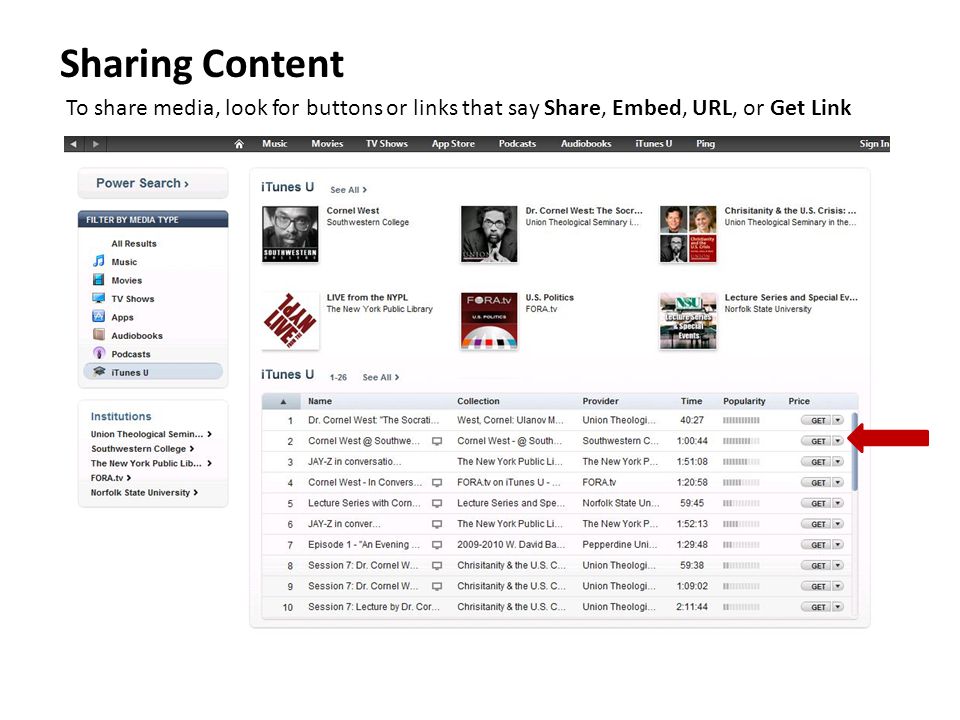Open FORA.tv U.S. Politics artwork

point(489,321)
